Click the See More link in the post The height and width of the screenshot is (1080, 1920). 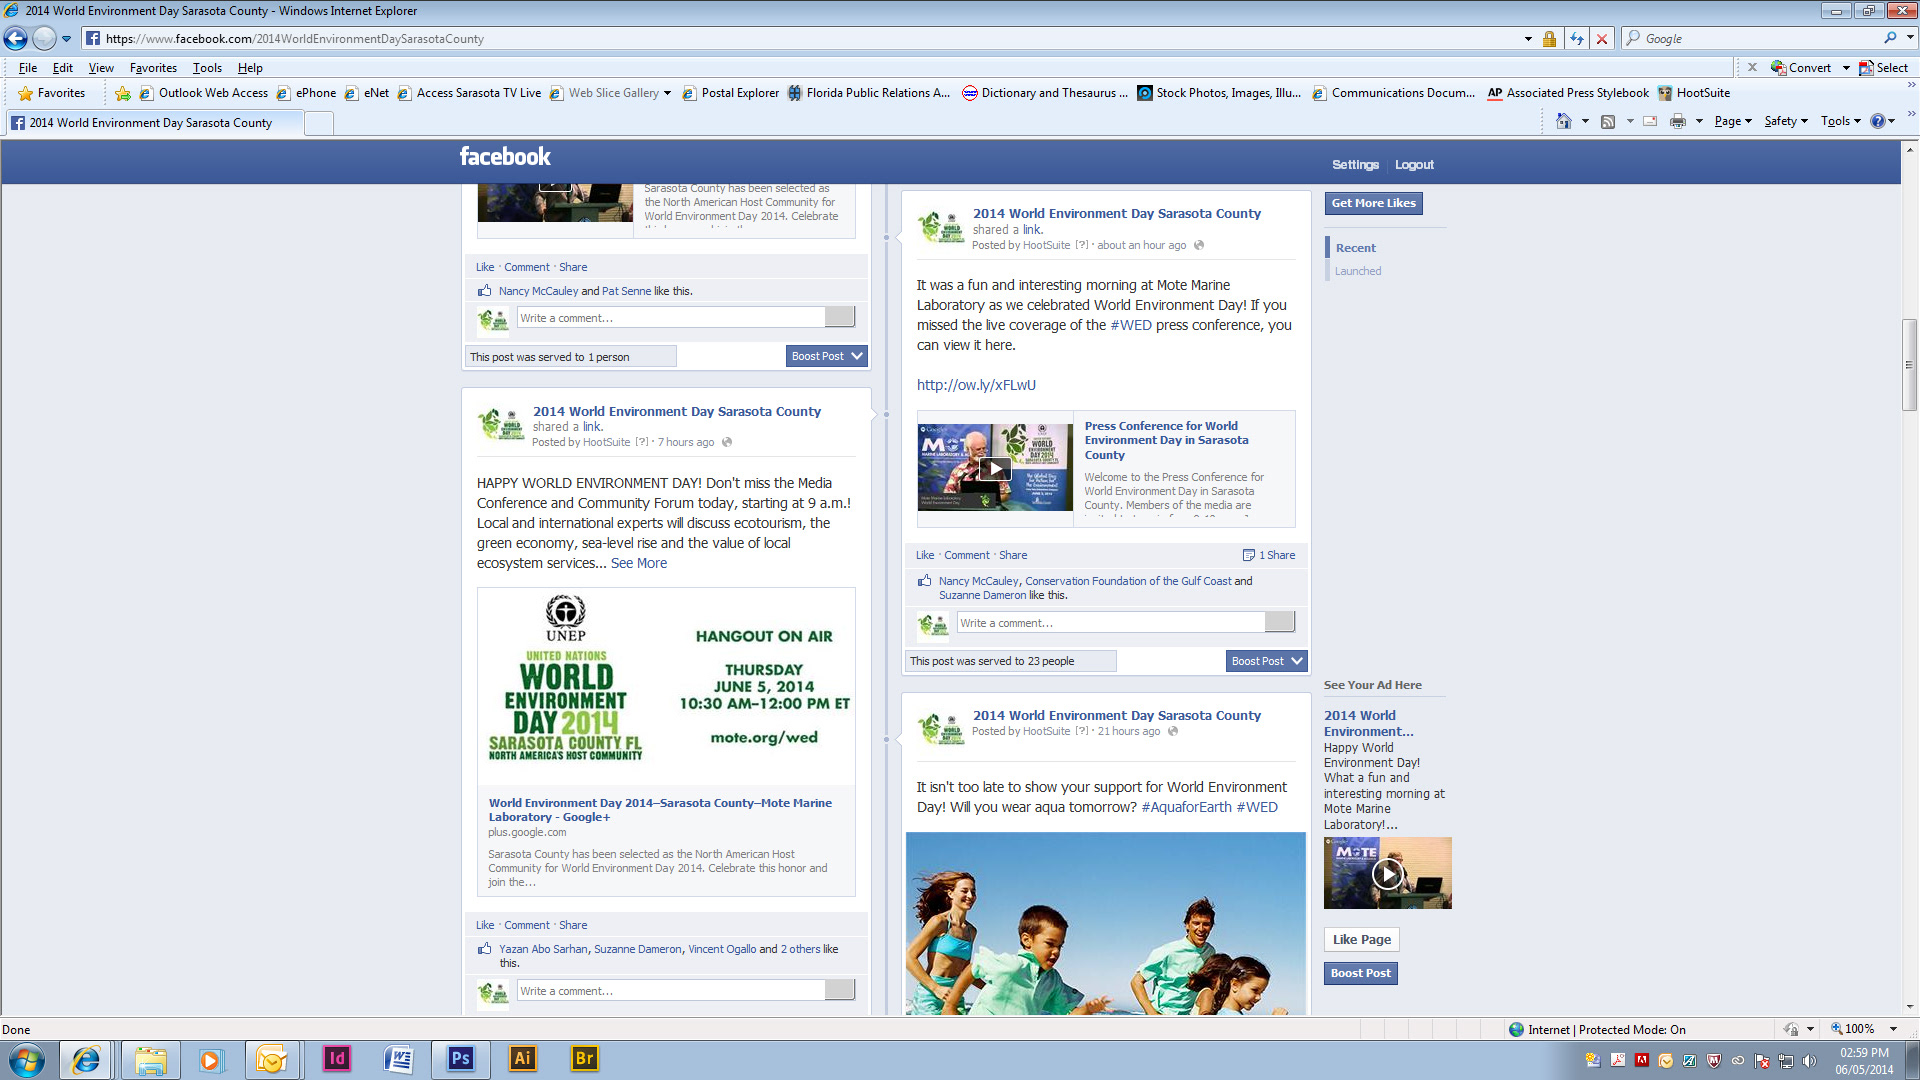[639, 563]
